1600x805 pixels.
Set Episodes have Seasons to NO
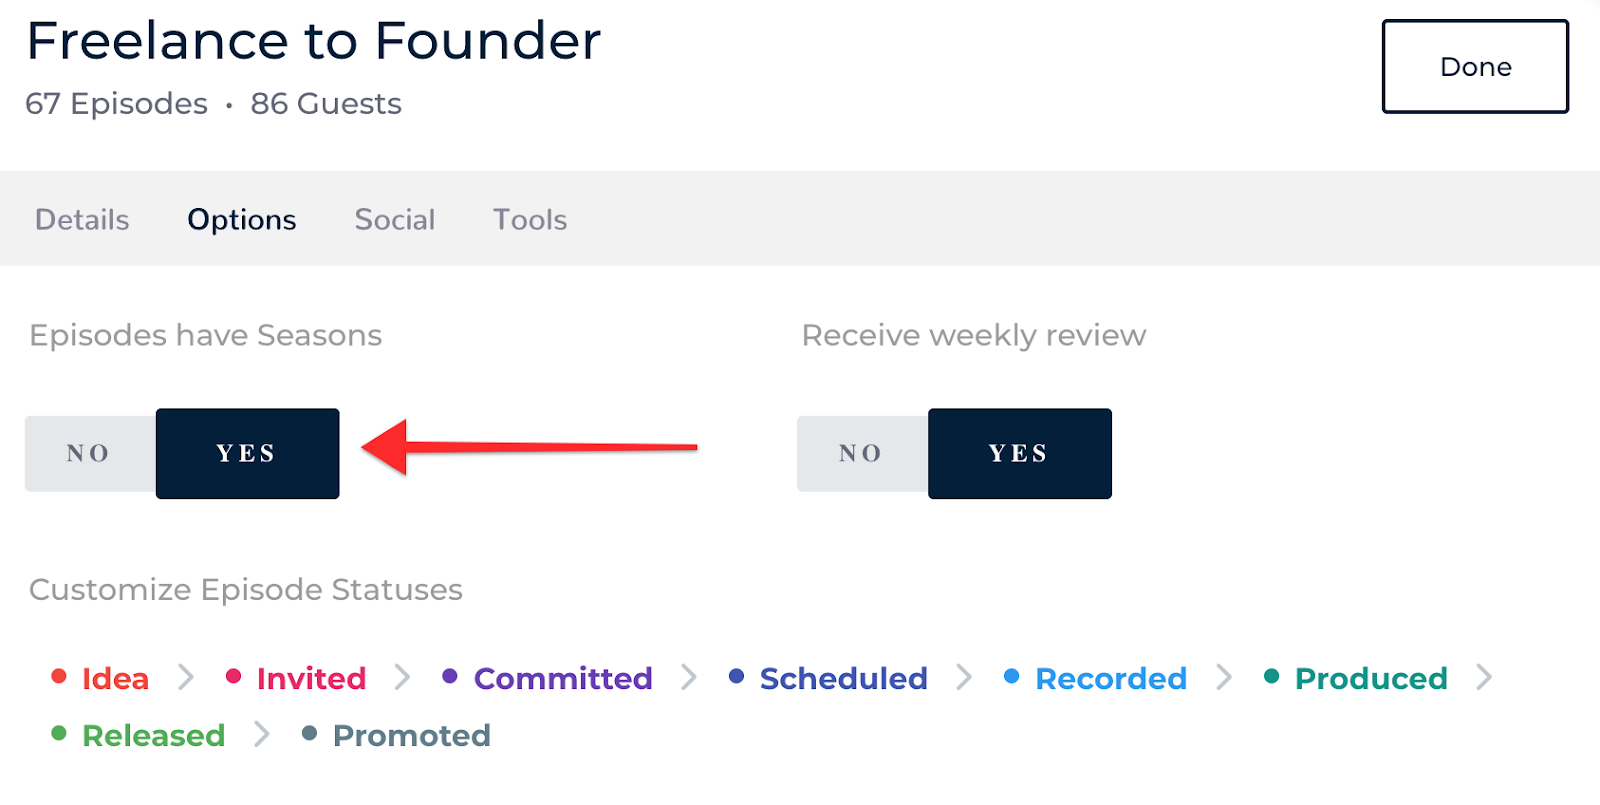pyautogui.click(x=90, y=454)
